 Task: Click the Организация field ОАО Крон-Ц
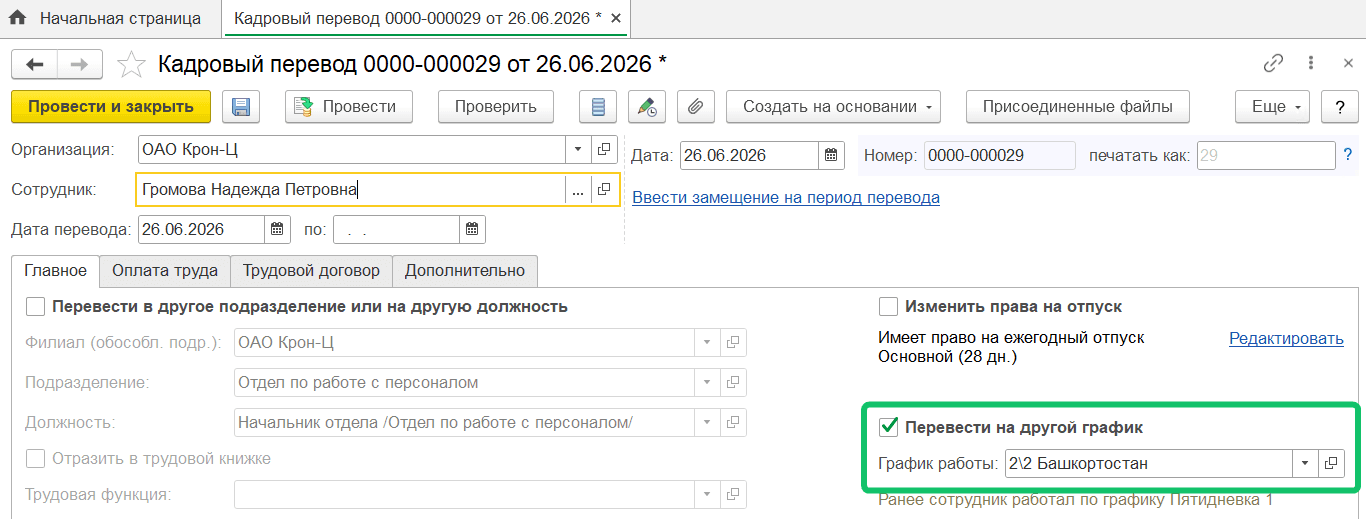point(351,150)
